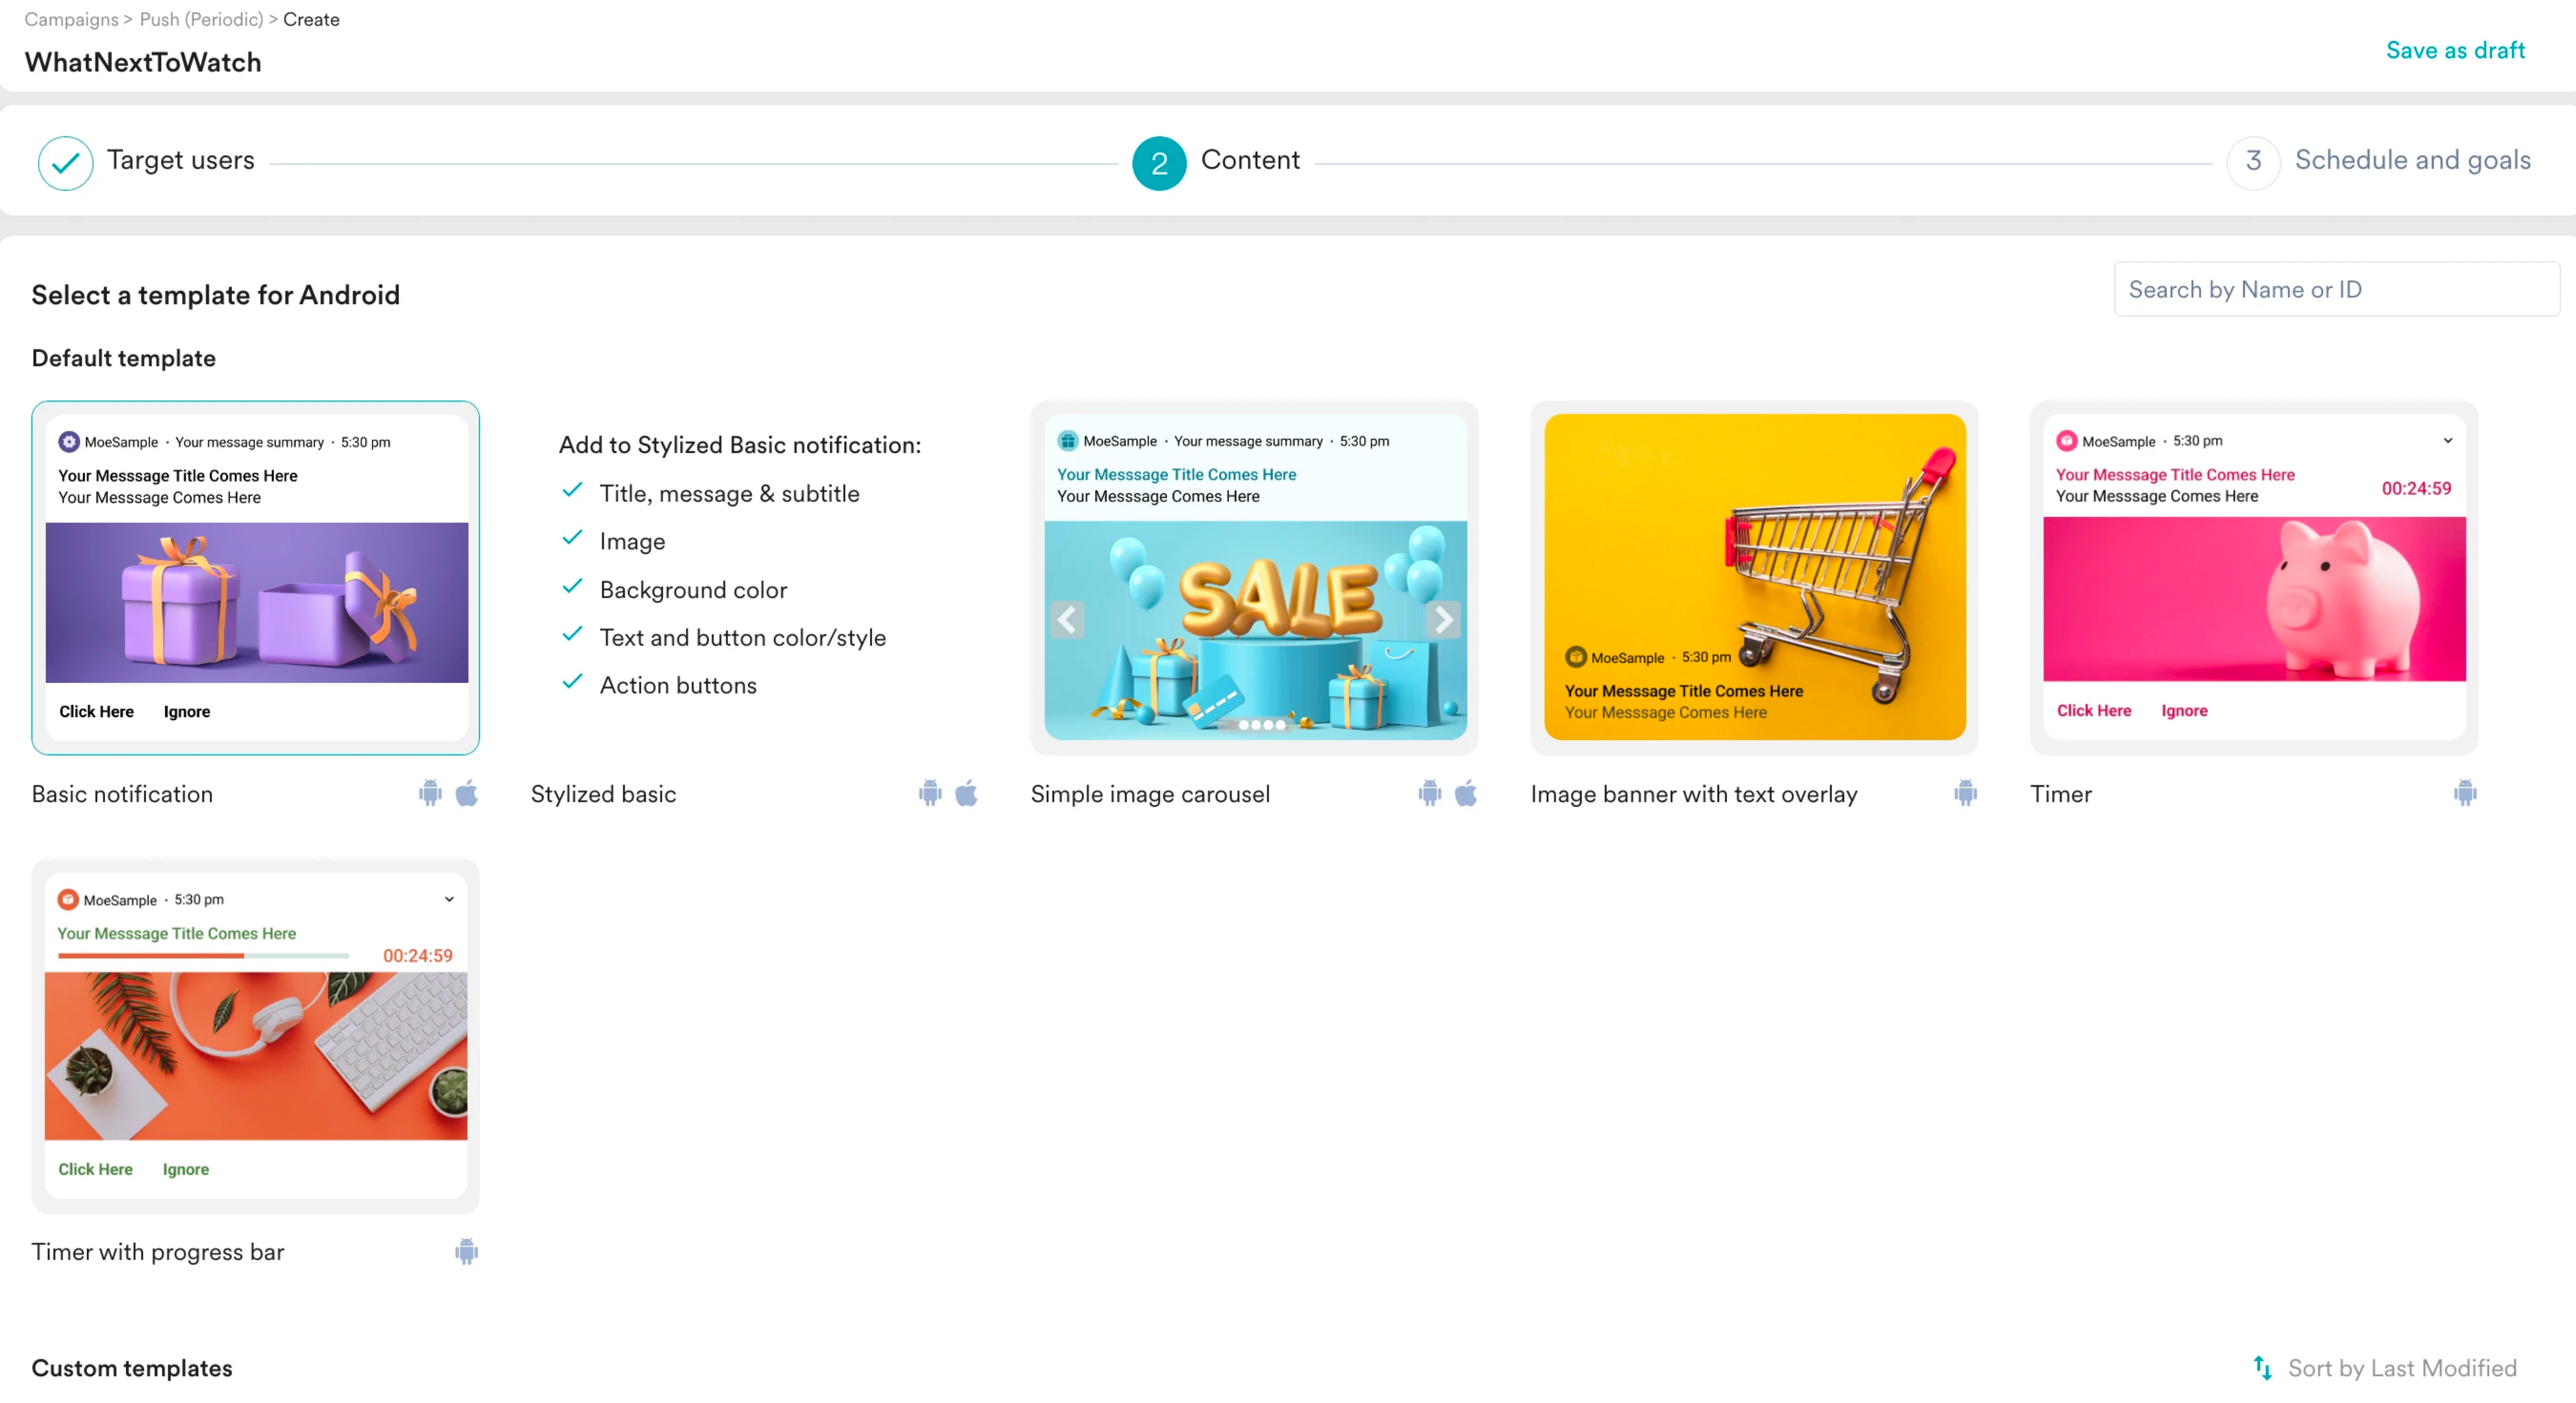Select the Simple image carousel template
The width and height of the screenshot is (2576, 1403).
click(x=1254, y=578)
